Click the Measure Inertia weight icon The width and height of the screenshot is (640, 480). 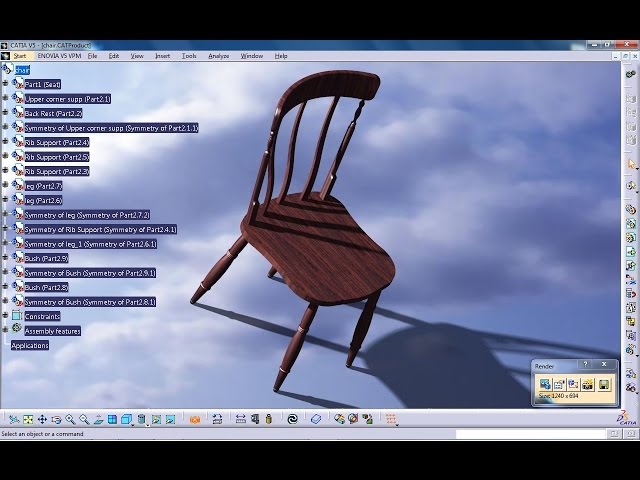269,419
